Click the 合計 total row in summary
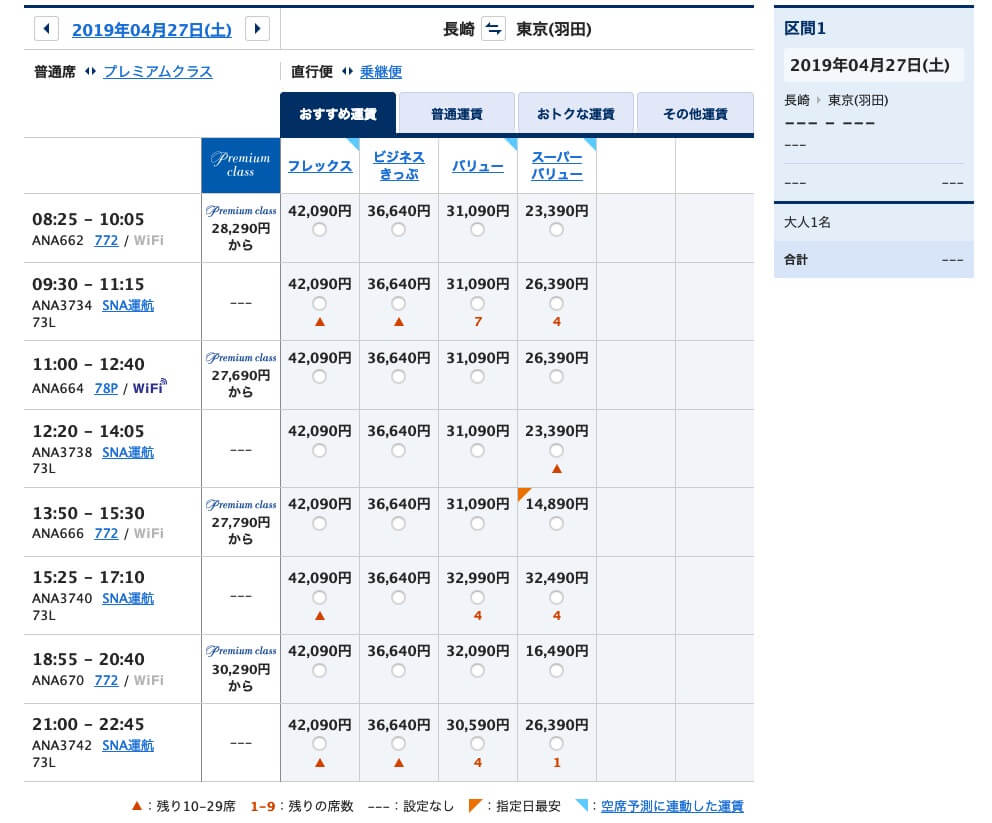Viewport: 992px width, 823px height. click(x=873, y=259)
